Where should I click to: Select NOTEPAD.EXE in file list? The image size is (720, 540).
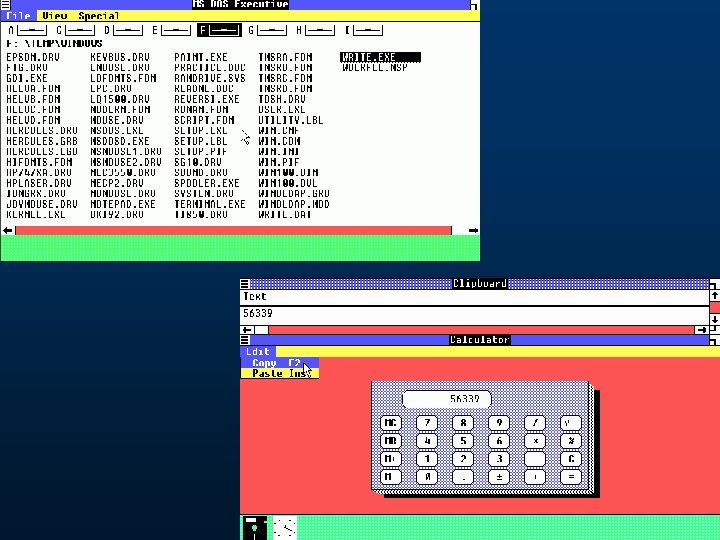pos(123,204)
